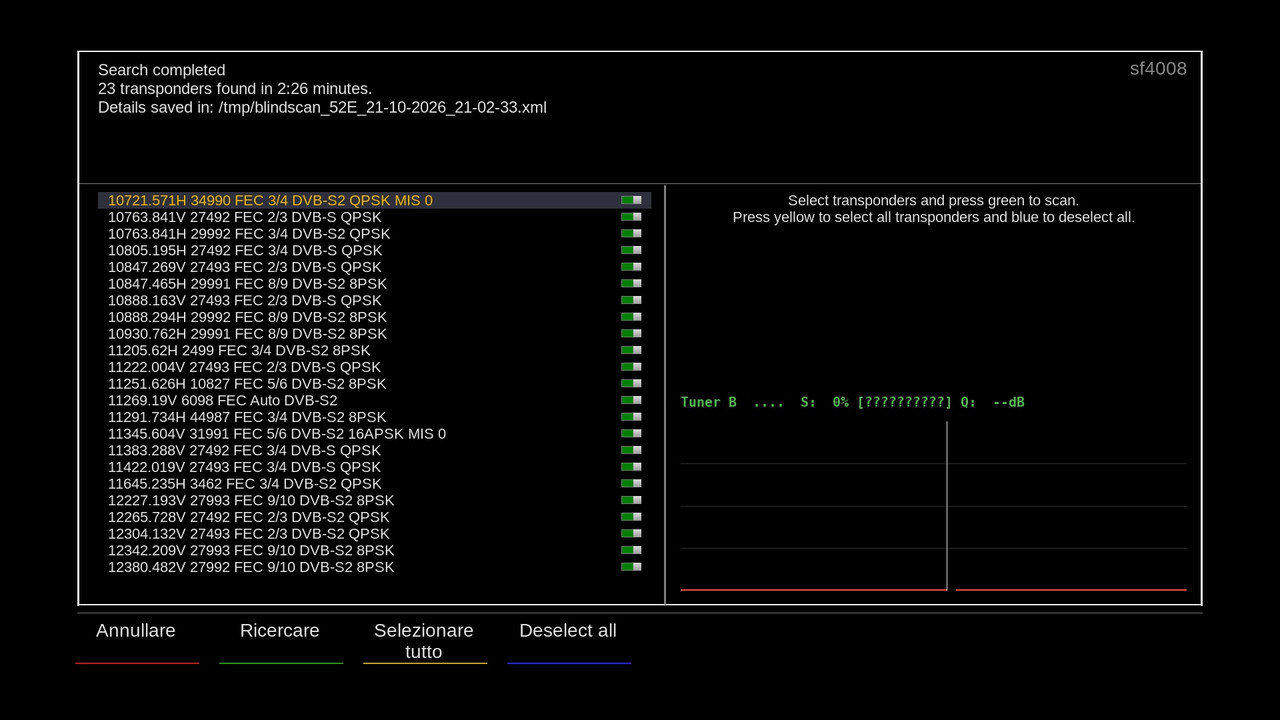Select row 11422.019V 27493 FEC 3/4

tap(375, 467)
